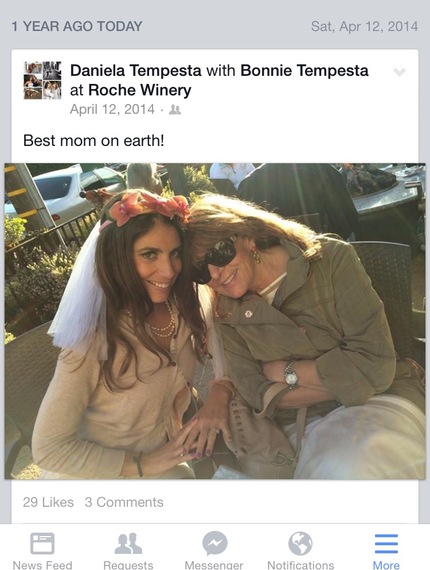The width and height of the screenshot is (430, 570).
Task: Open the mother and daughter photo
Action: (215, 321)
